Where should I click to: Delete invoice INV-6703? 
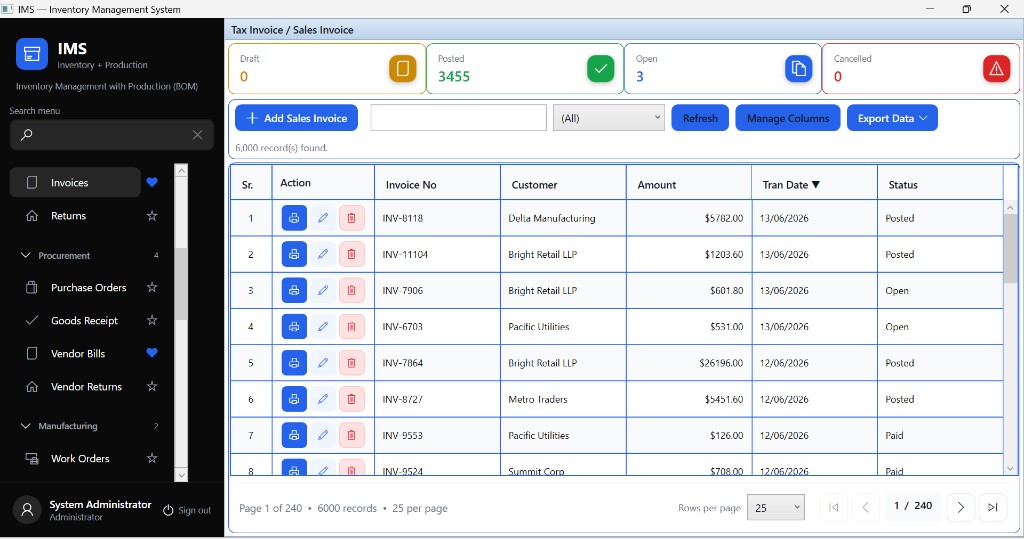click(x=351, y=327)
